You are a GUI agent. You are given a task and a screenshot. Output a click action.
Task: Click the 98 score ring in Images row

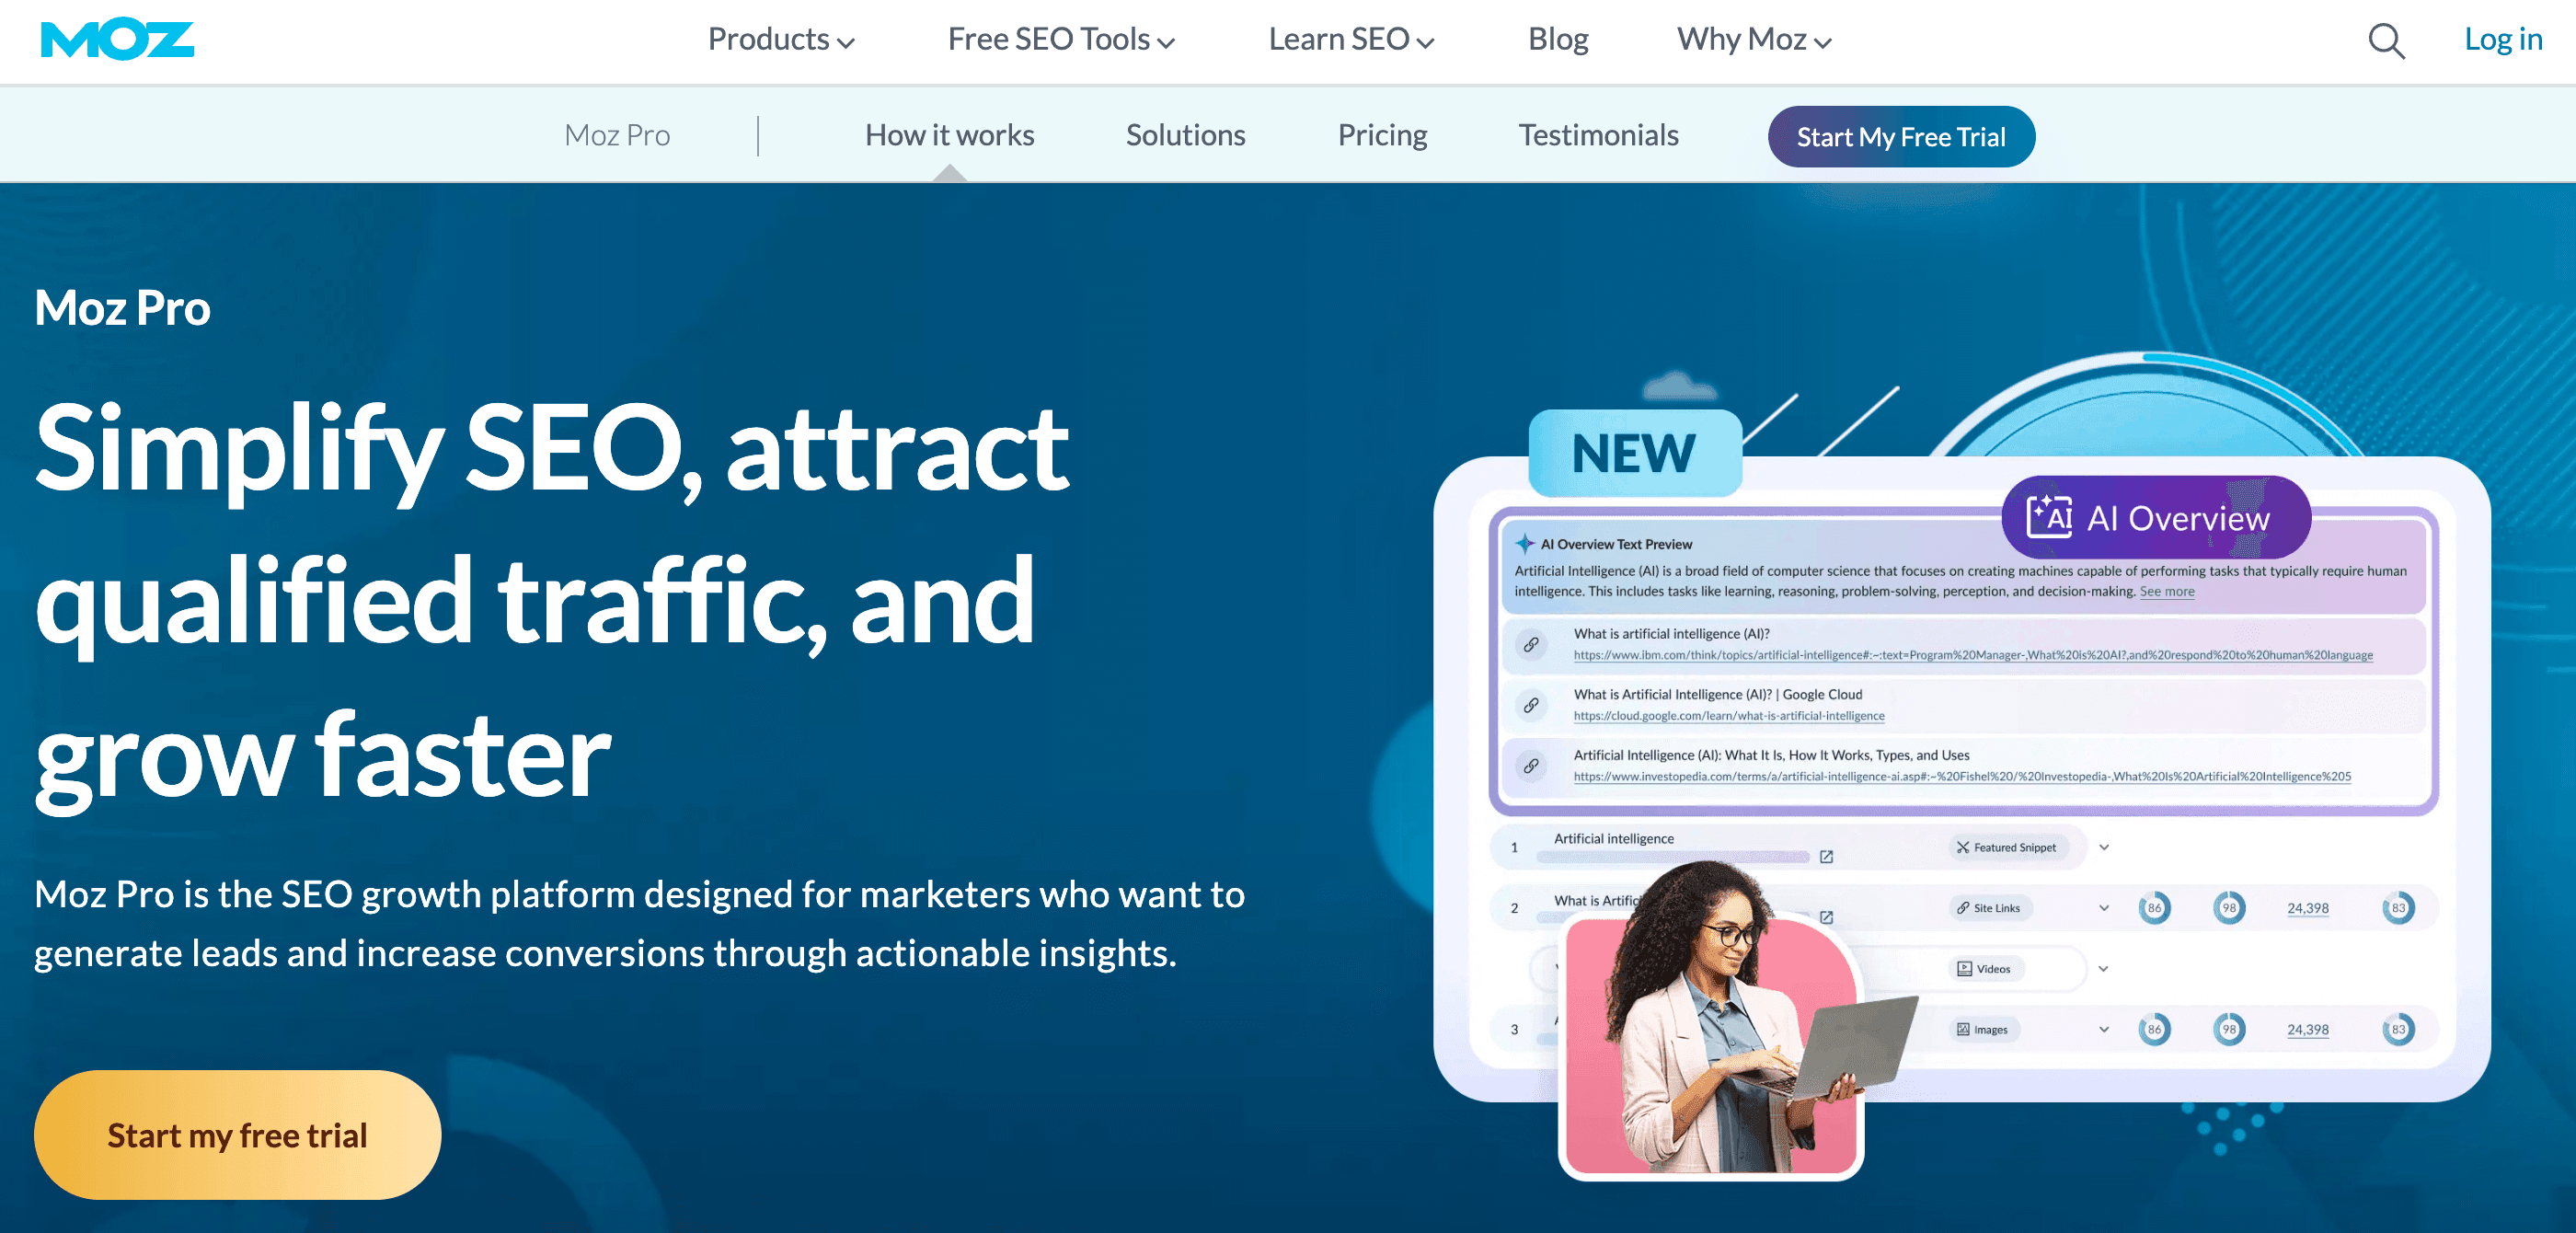2229,1029
